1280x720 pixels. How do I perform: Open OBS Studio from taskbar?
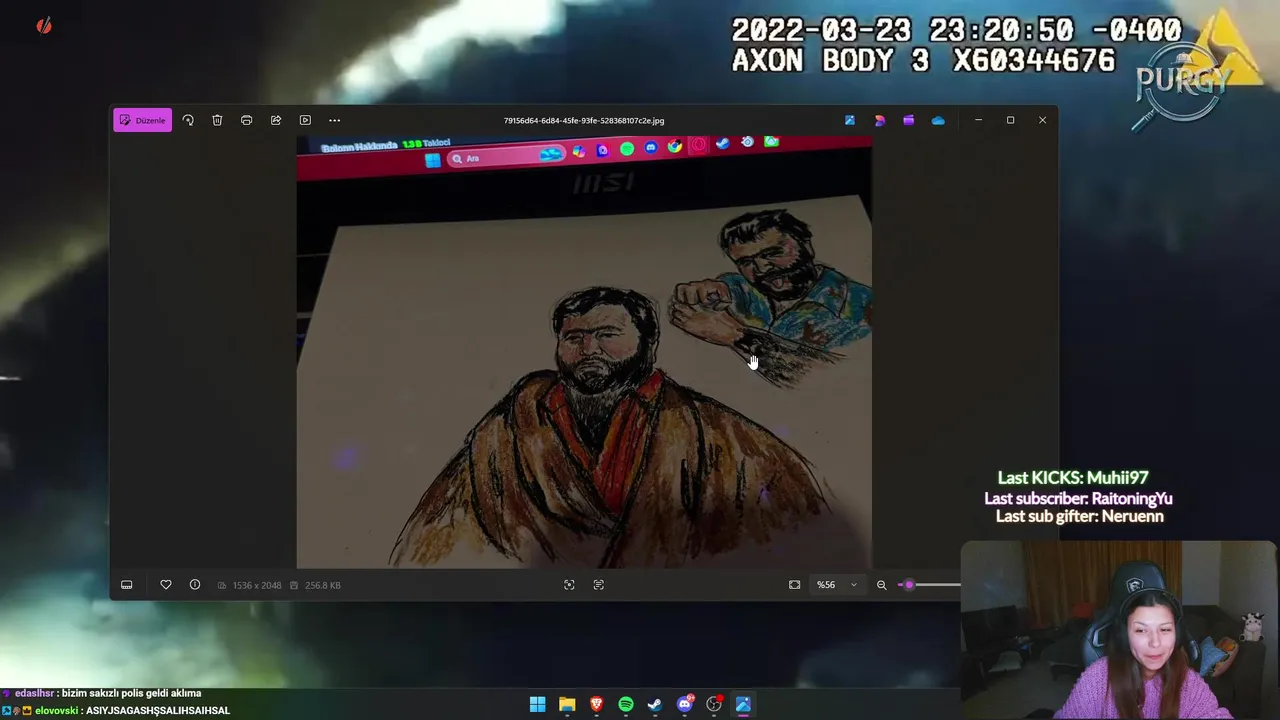click(714, 704)
